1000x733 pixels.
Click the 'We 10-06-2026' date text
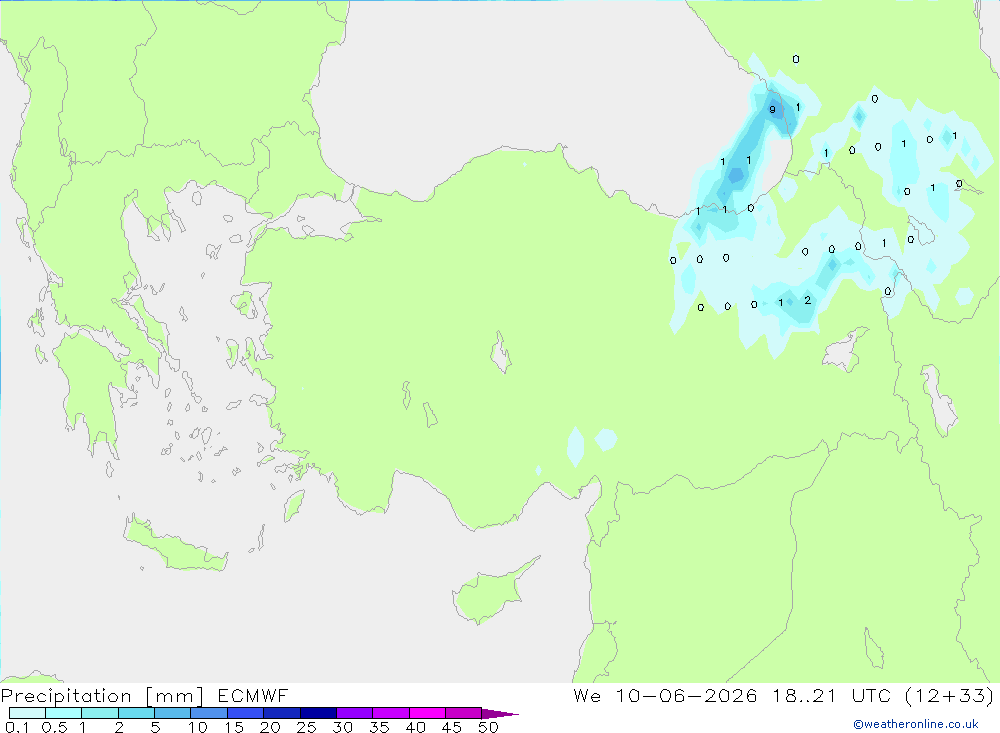pos(665,695)
